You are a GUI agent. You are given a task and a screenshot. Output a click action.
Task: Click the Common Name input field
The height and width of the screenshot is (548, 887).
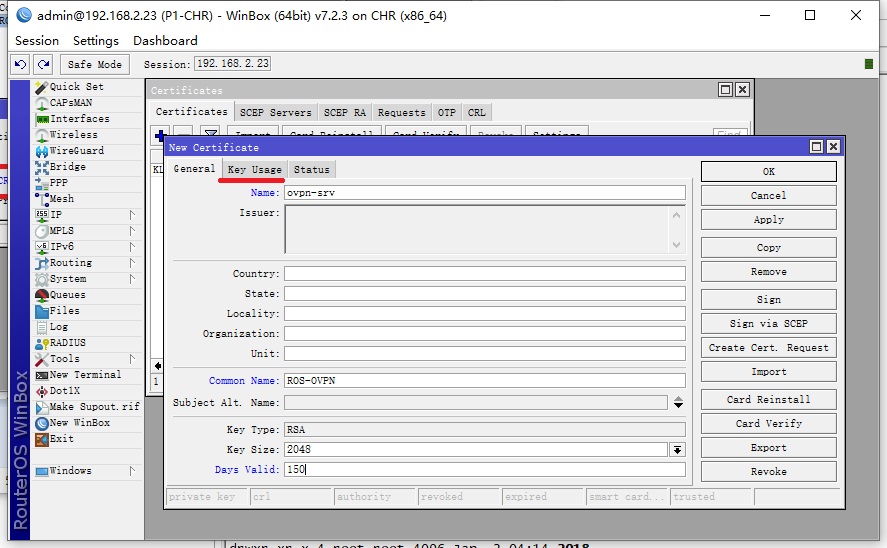484,380
